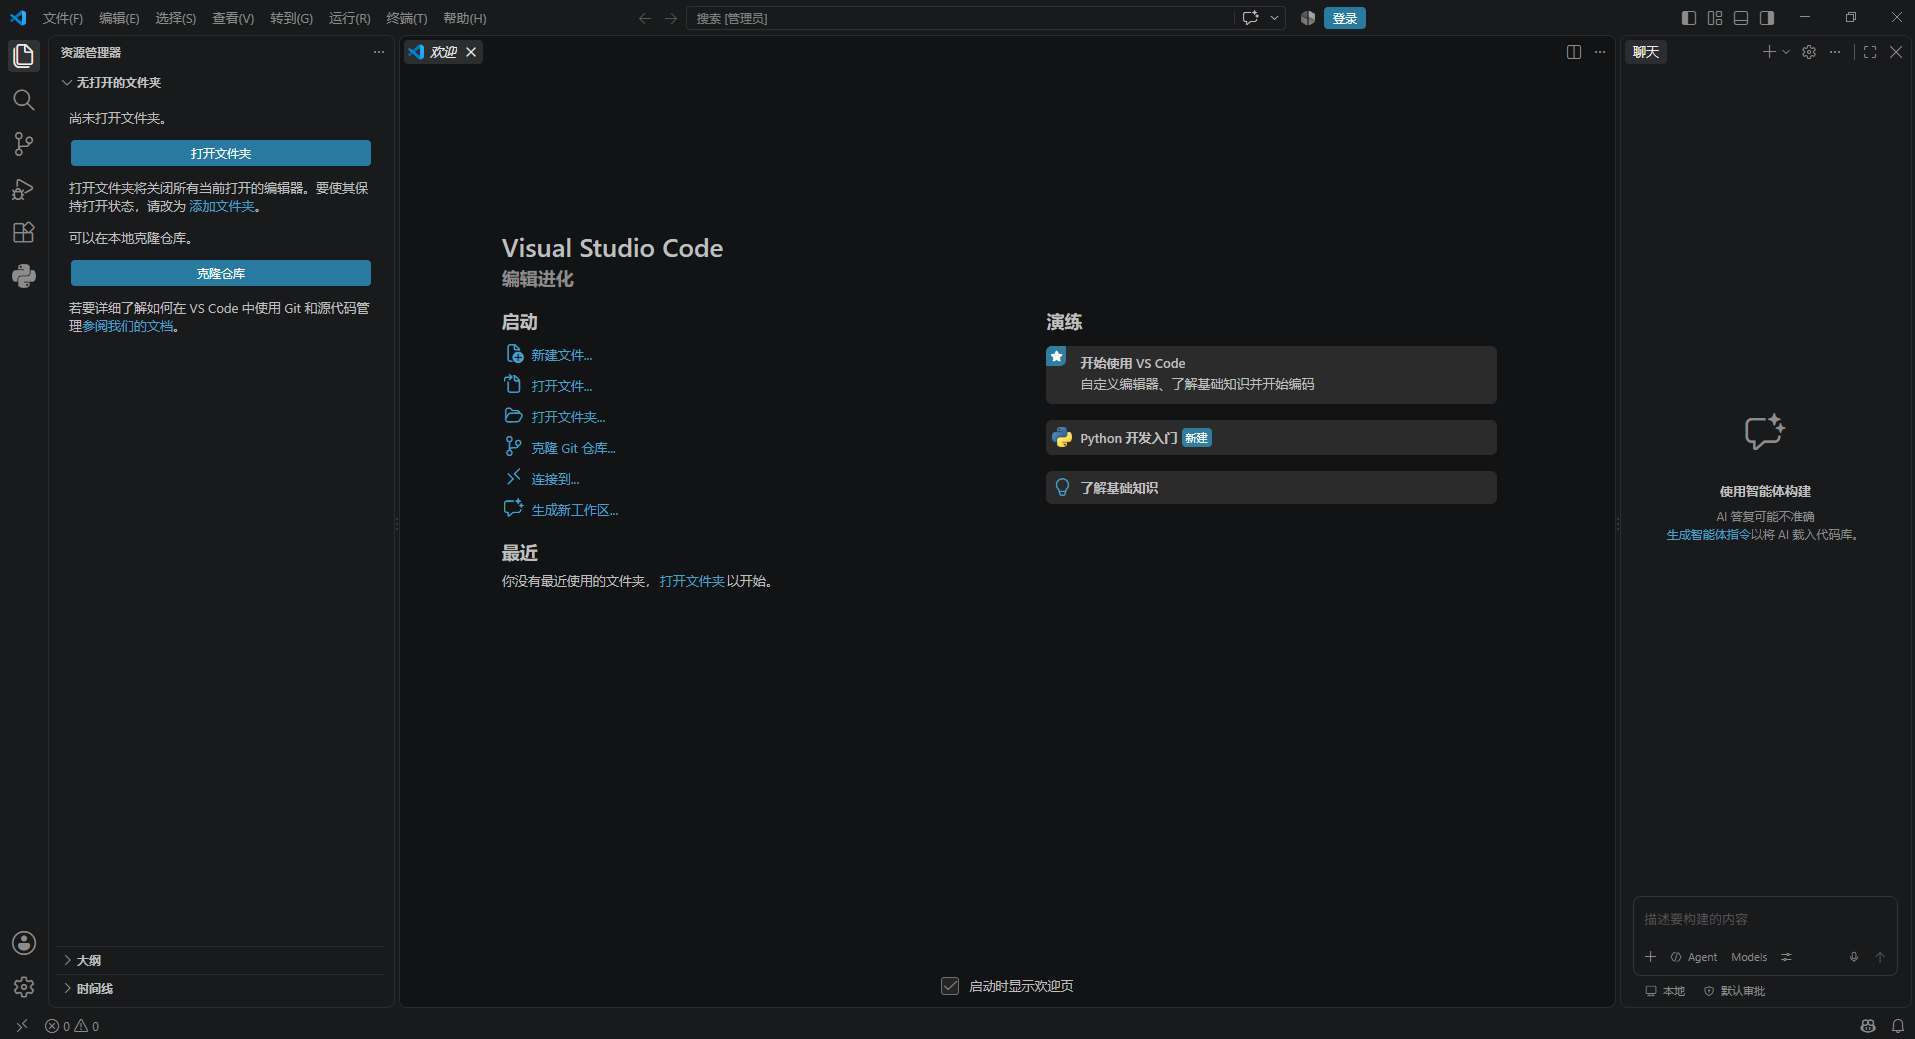Focus the command center search box
The height and width of the screenshot is (1039, 1915).
pyautogui.click(x=960, y=18)
